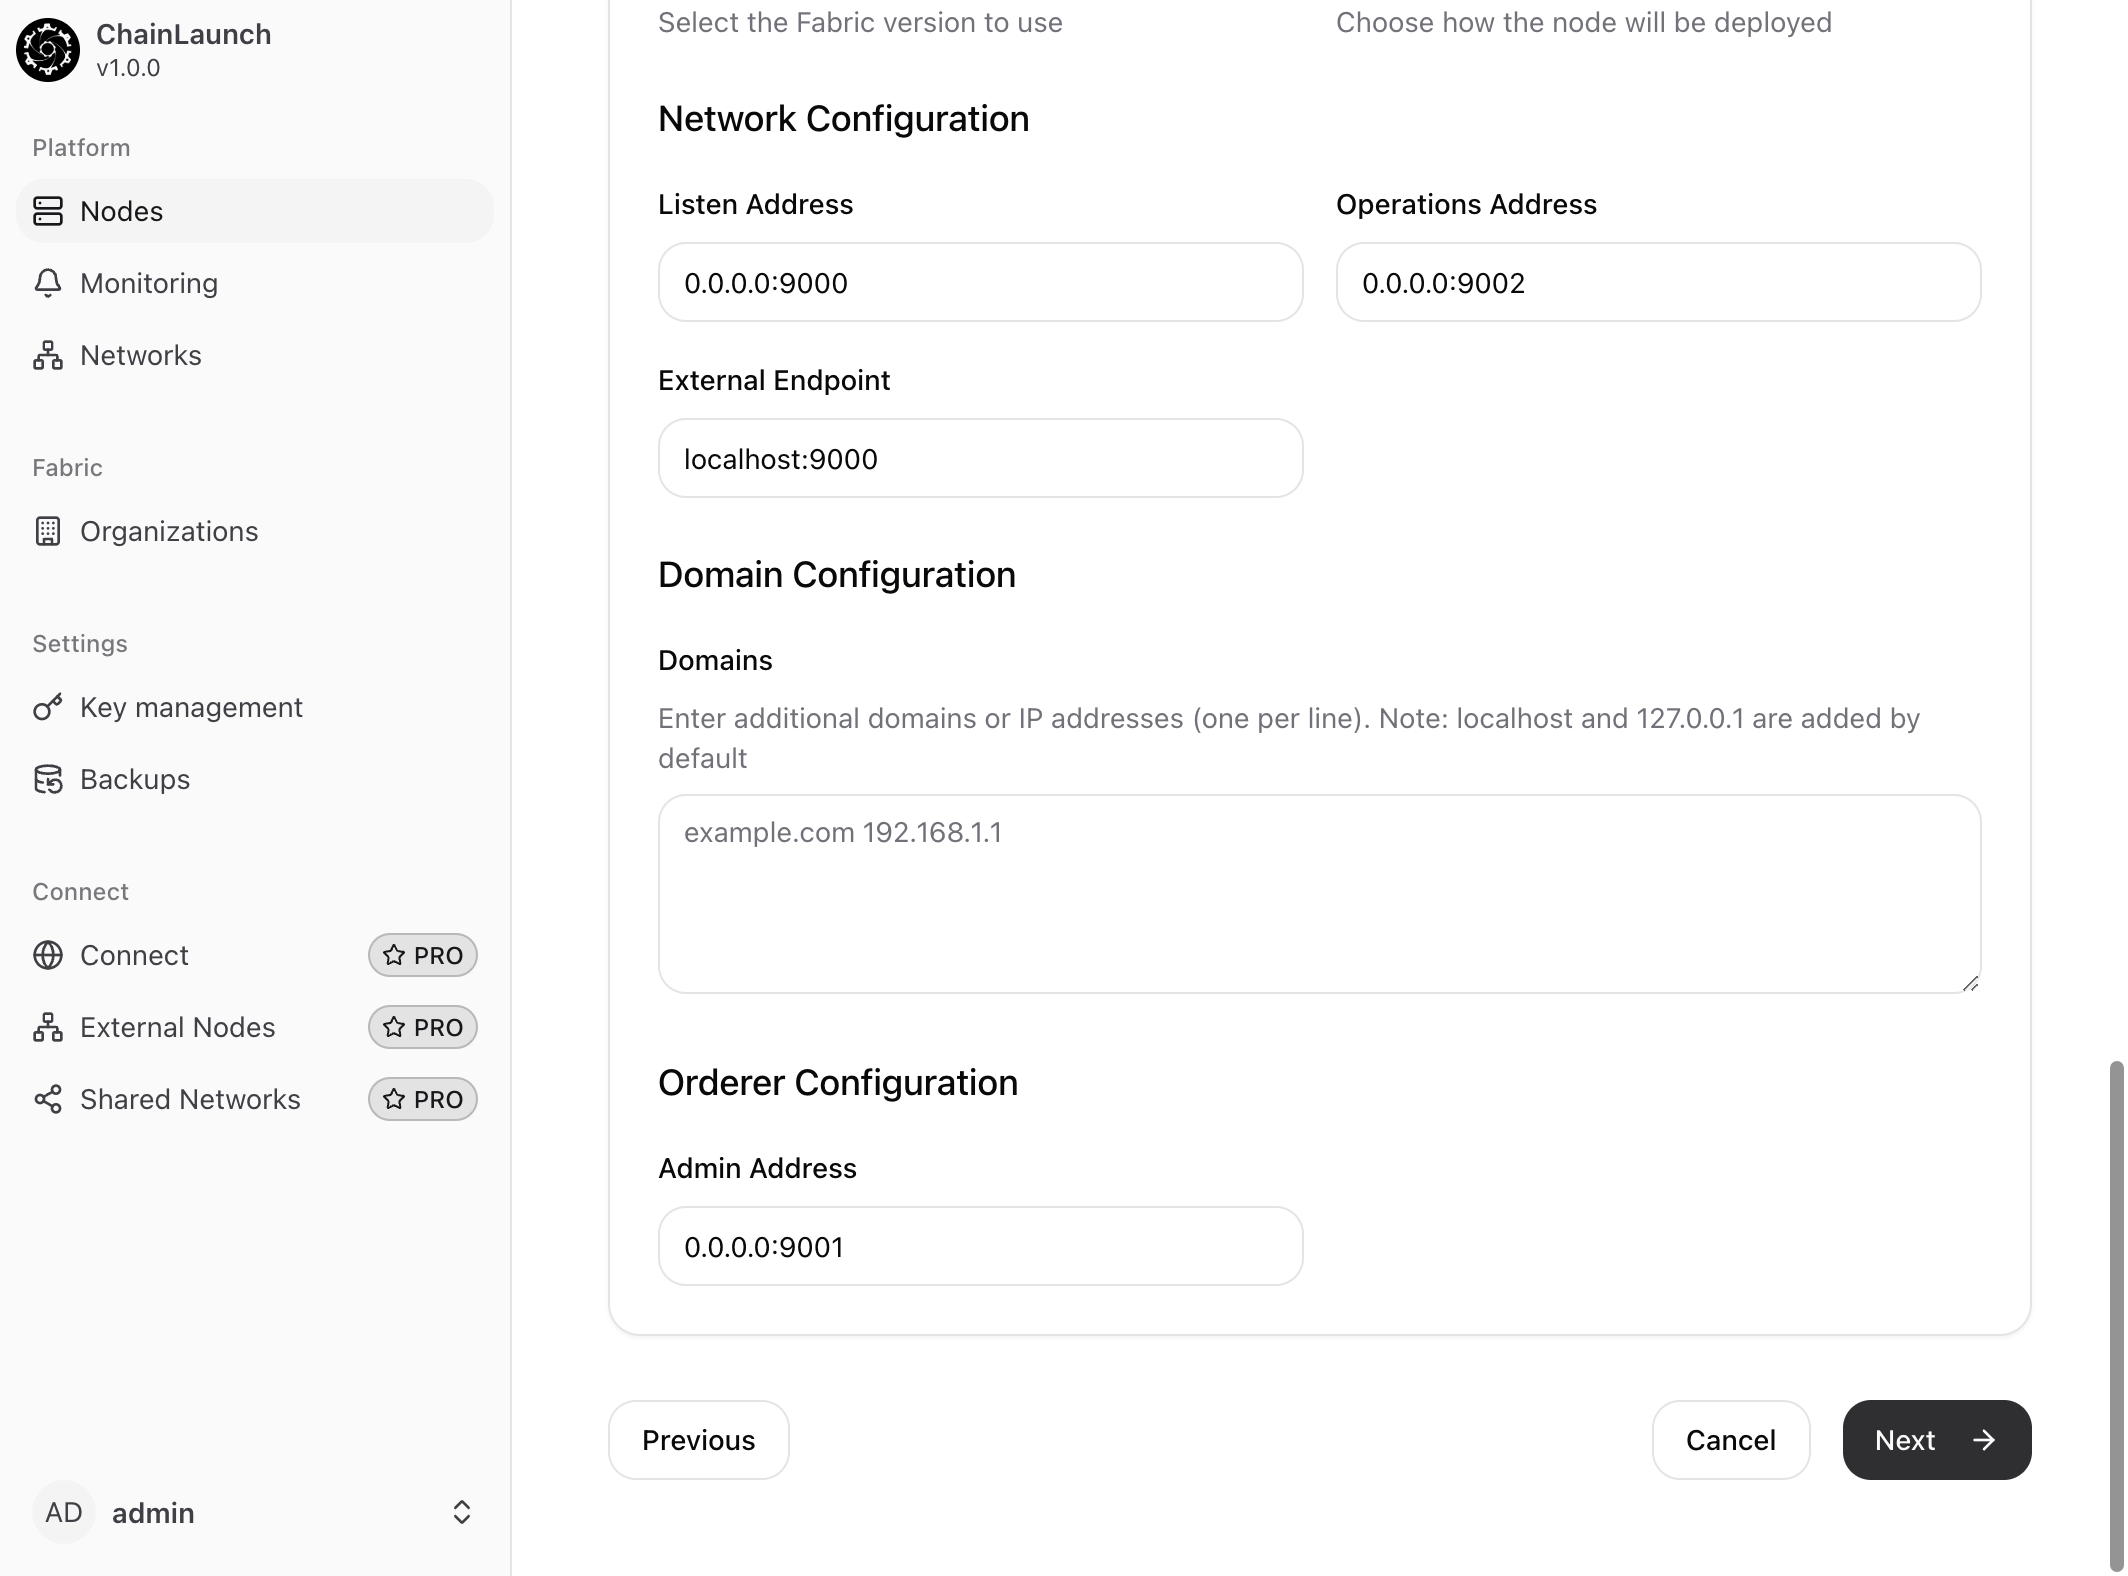This screenshot has width=2128, height=1576.
Task: Click the Key management key icon
Action: pos(47,707)
